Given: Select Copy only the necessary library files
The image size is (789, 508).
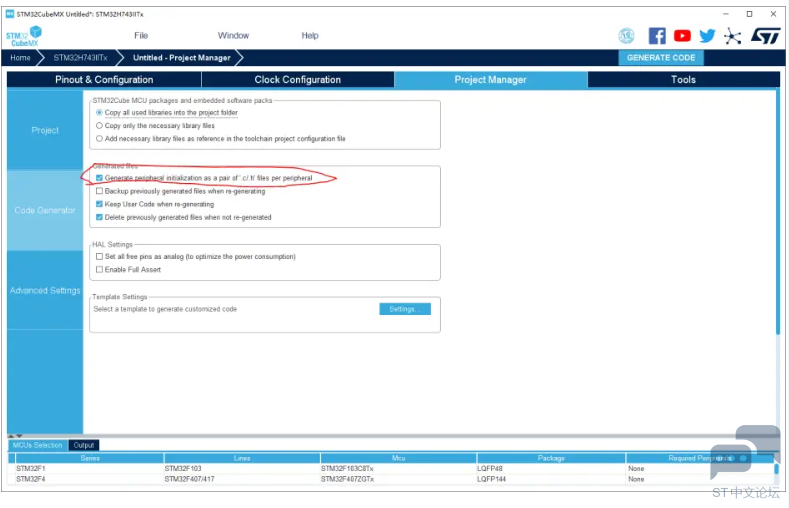Looking at the screenshot, I should [99, 126].
